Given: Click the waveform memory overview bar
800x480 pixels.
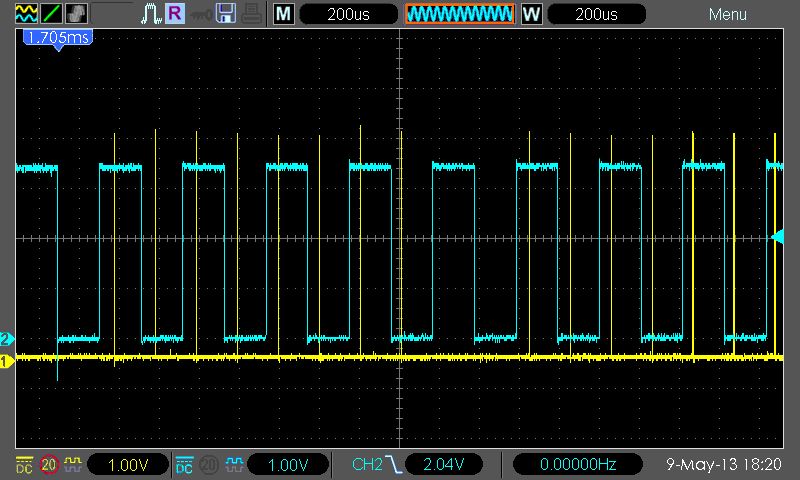Looking at the screenshot, I should pyautogui.click(x=460, y=14).
